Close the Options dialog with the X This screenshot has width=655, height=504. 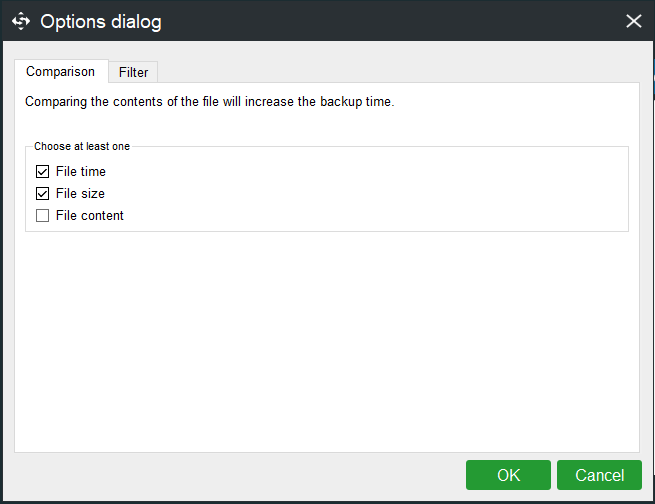633,21
